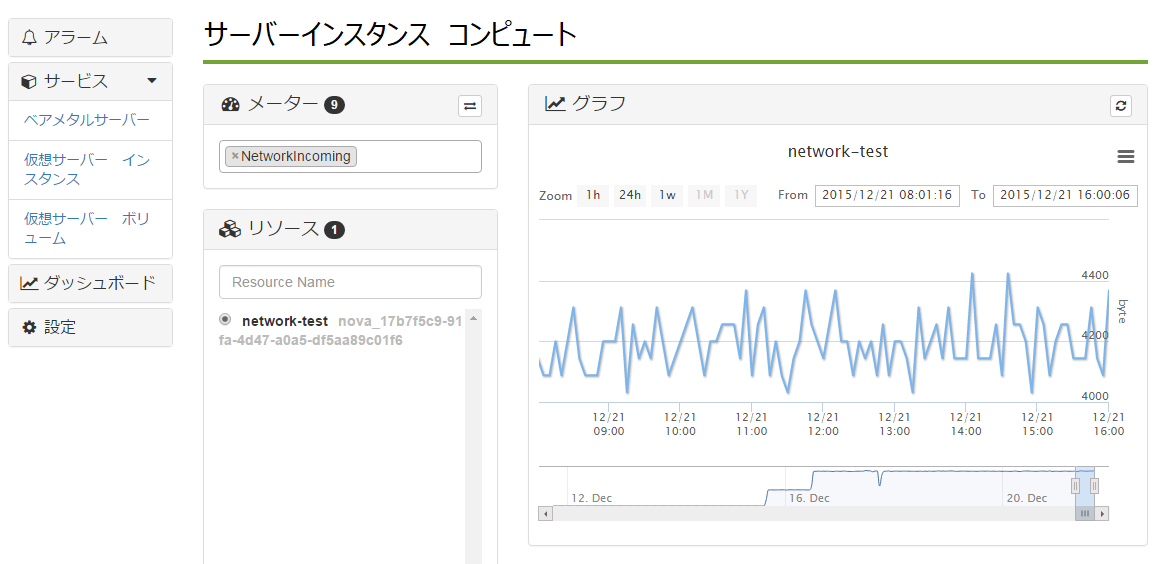Click the navigator scrollbar thumb

pos(1085,513)
